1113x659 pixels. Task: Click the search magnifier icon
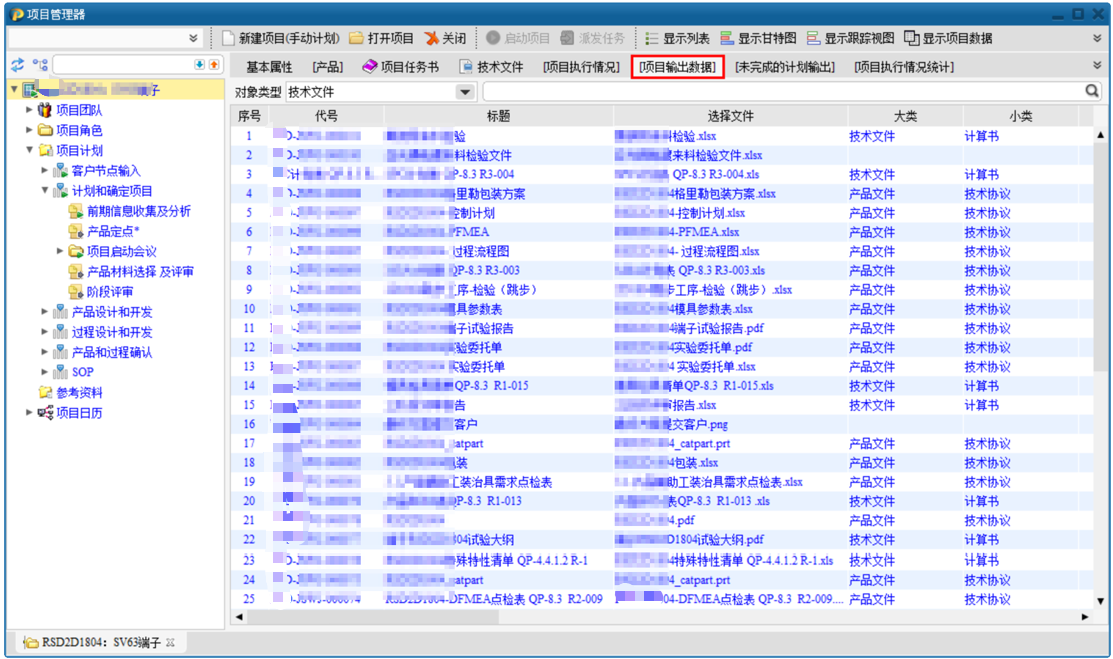point(1093,91)
